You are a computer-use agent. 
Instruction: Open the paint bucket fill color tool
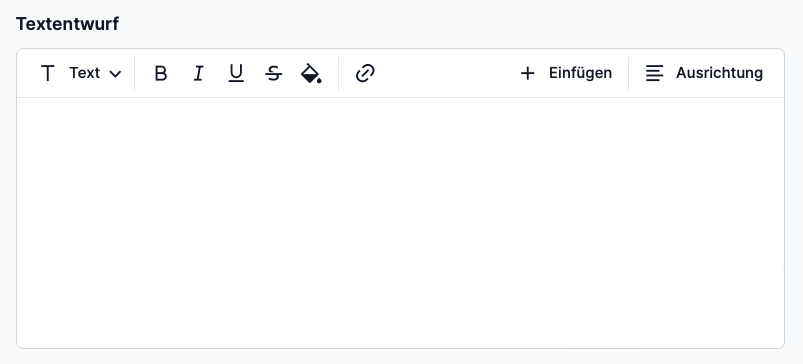(311, 73)
